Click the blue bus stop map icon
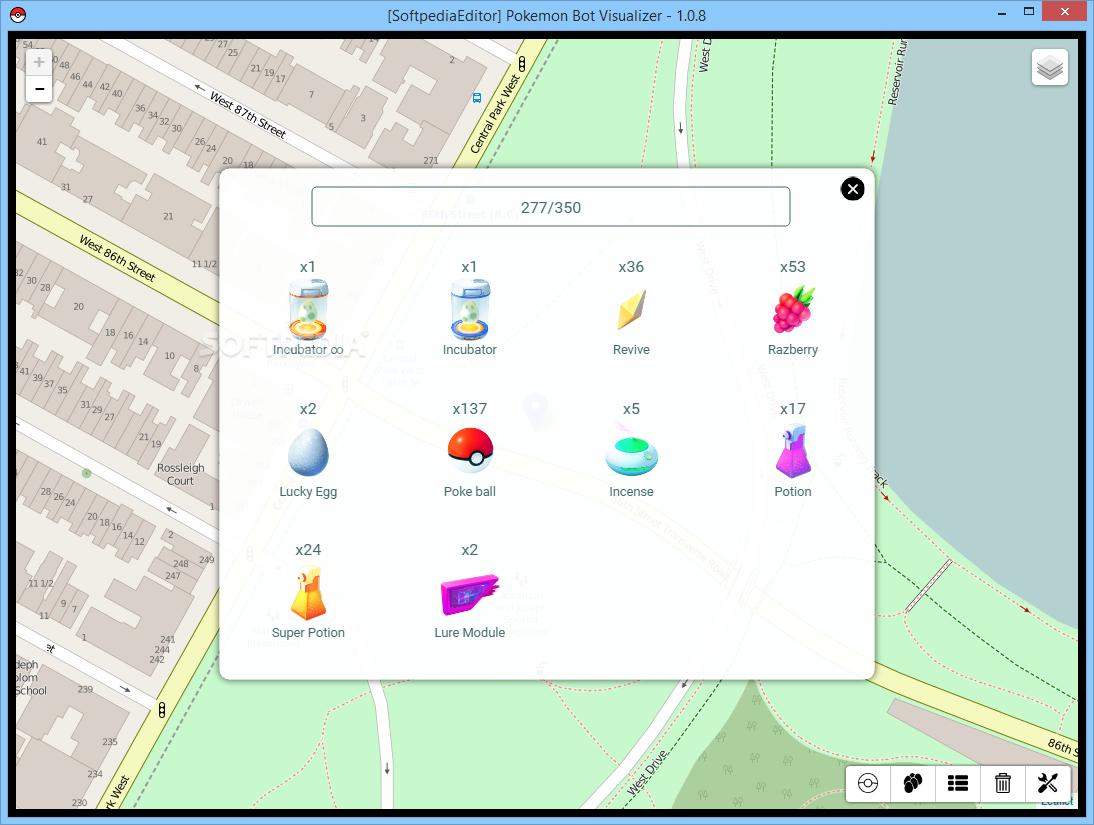The height and width of the screenshot is (825, 1094). coord(477,98)
